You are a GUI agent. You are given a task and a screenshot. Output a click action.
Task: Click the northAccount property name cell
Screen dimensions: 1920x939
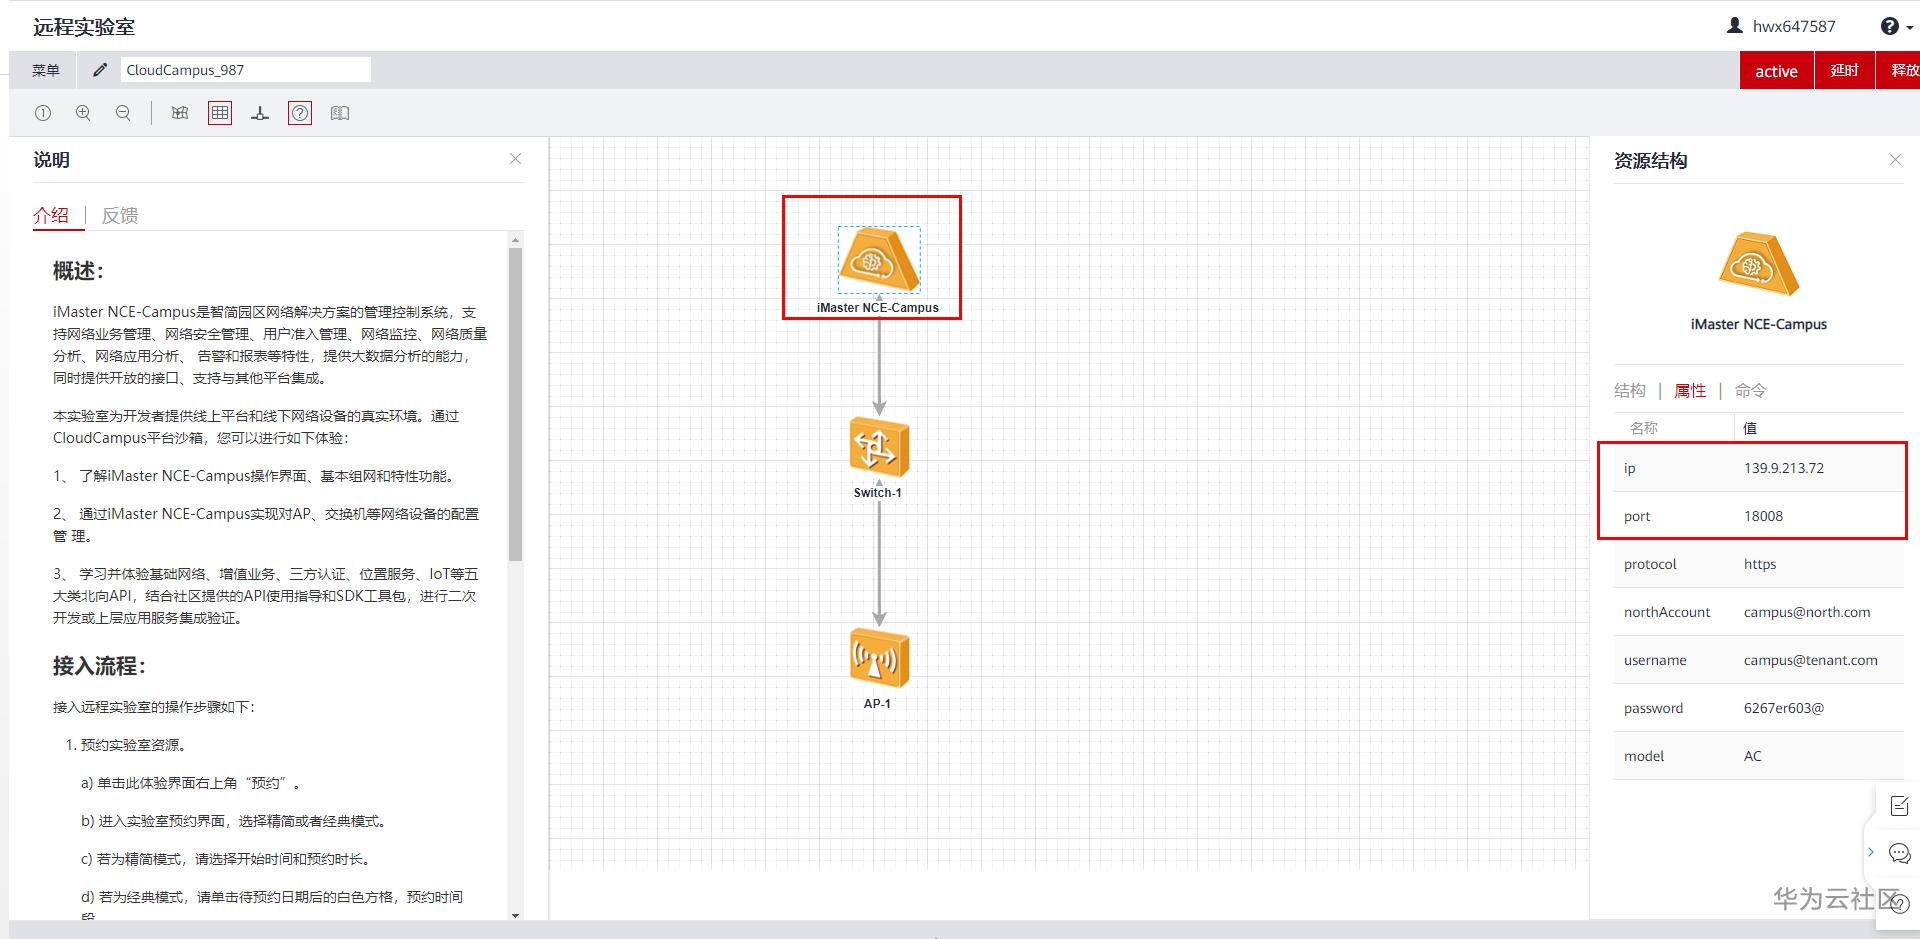[1667, 612]
